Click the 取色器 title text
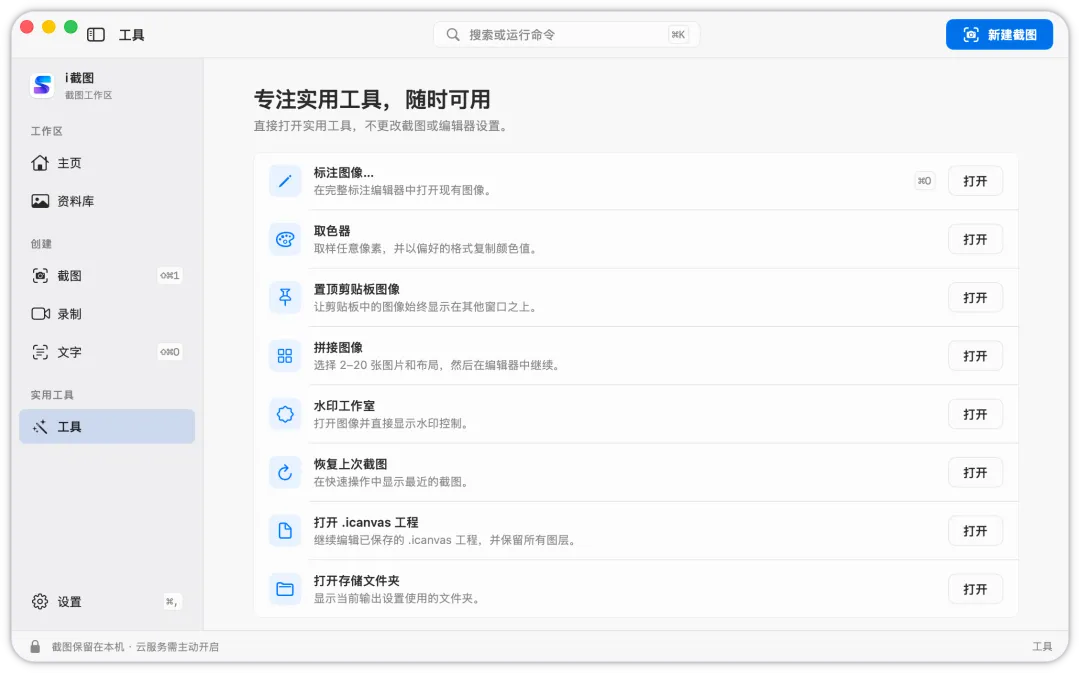The height and width of the screenshot is (673, 1080). (x=332, y=231)
